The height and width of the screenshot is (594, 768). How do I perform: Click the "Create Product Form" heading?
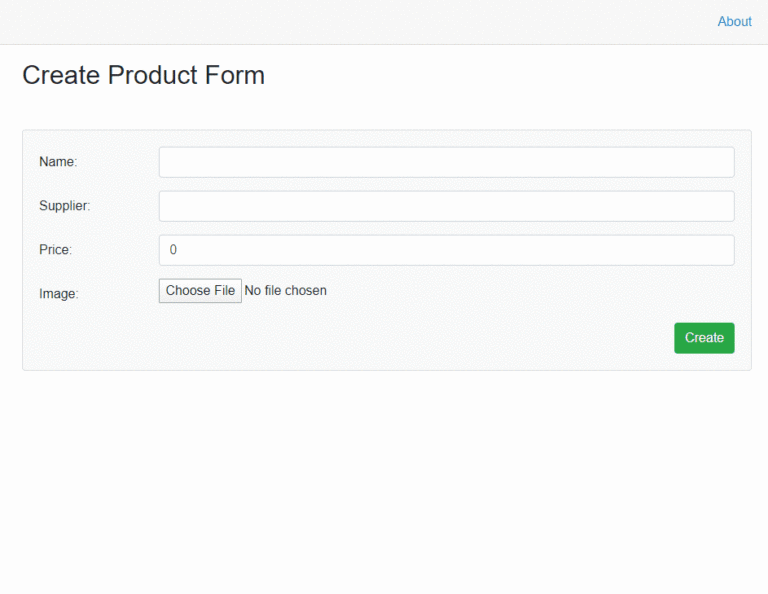tap(143, 75)
